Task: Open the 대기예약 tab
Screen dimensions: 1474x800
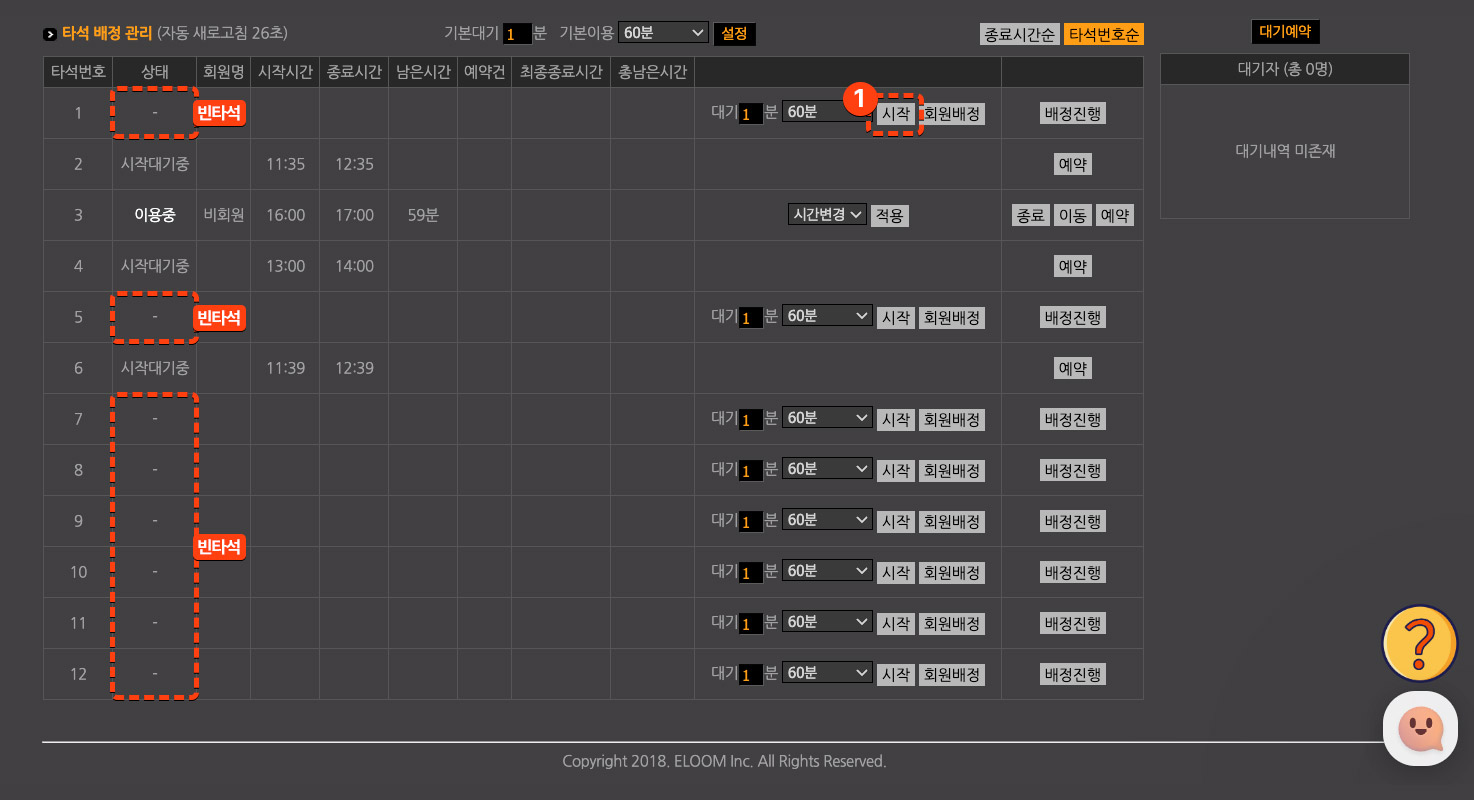Action: (x=1285, y=32)
